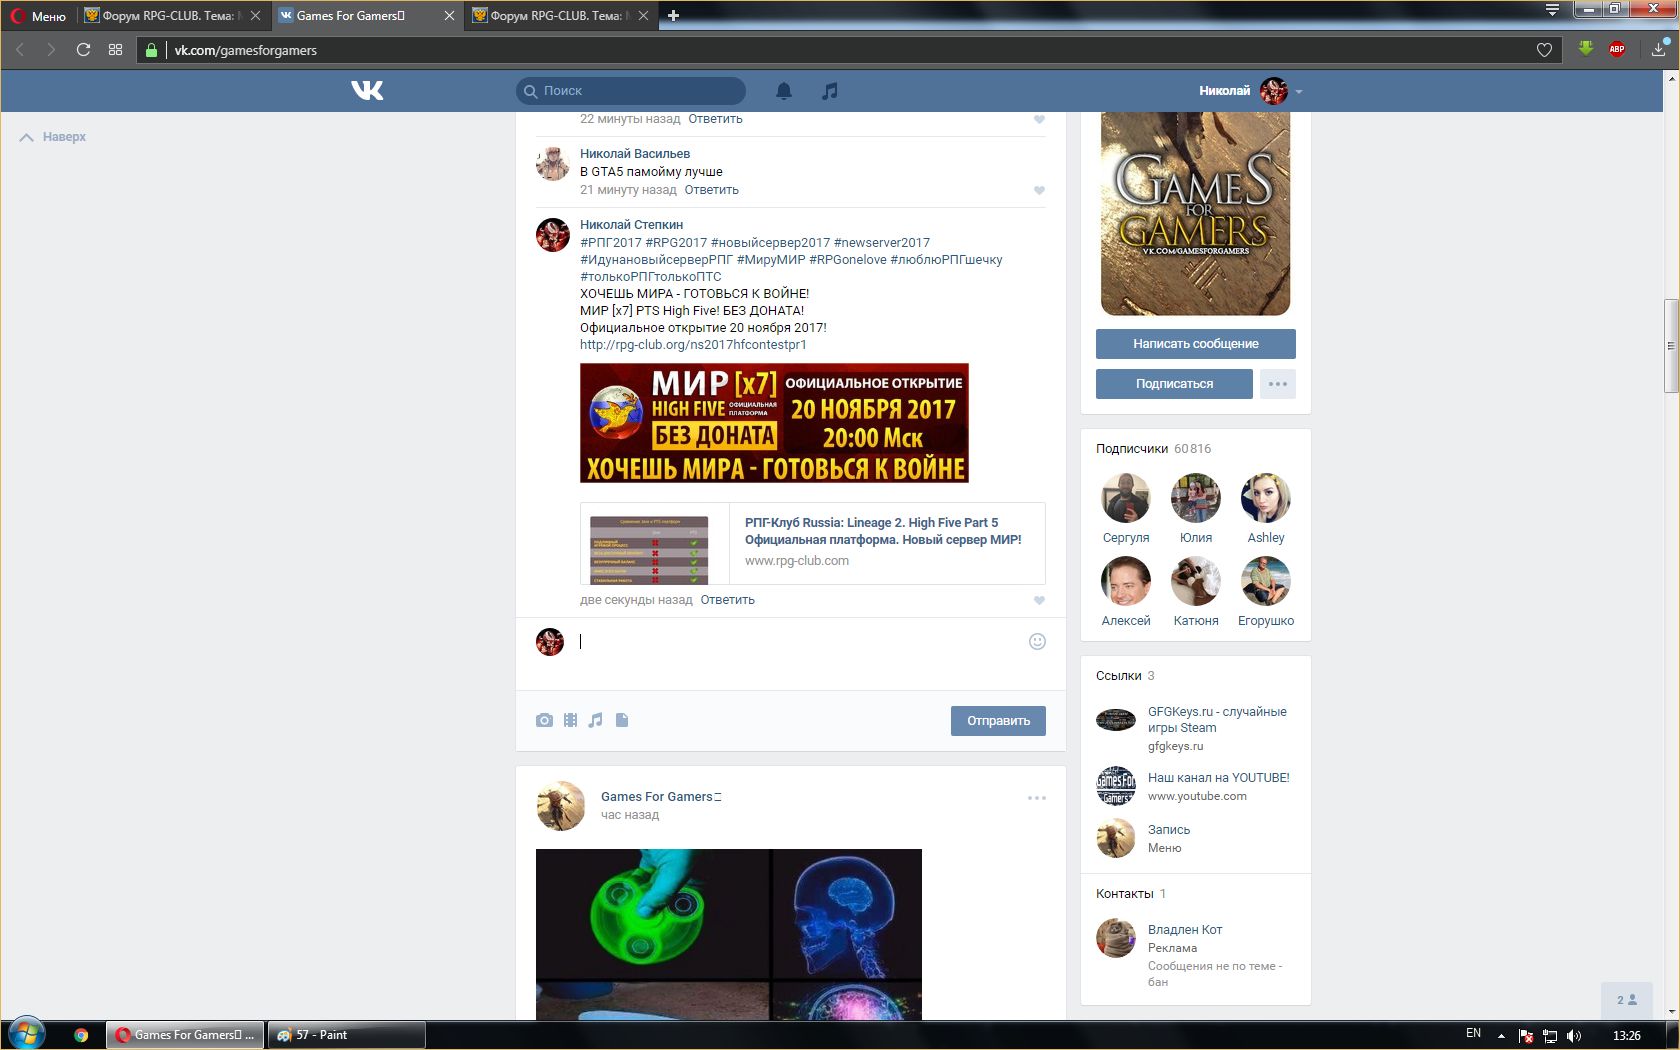The image size is (1680, 1050).
Task: Go to top with the Наверх link
Action: (53, 137)
